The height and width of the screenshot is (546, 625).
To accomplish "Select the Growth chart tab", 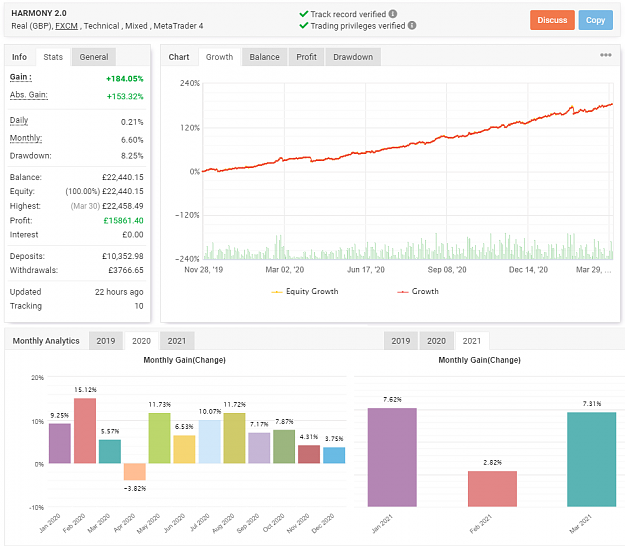I will point(219,57).
